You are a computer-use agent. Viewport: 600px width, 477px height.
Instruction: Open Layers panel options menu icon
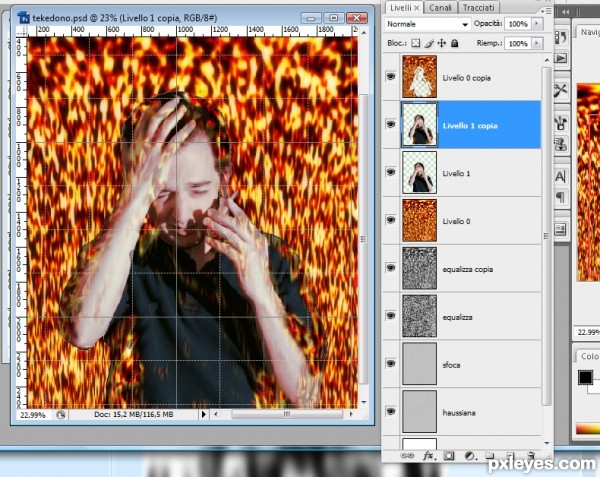tap(546, 11)
